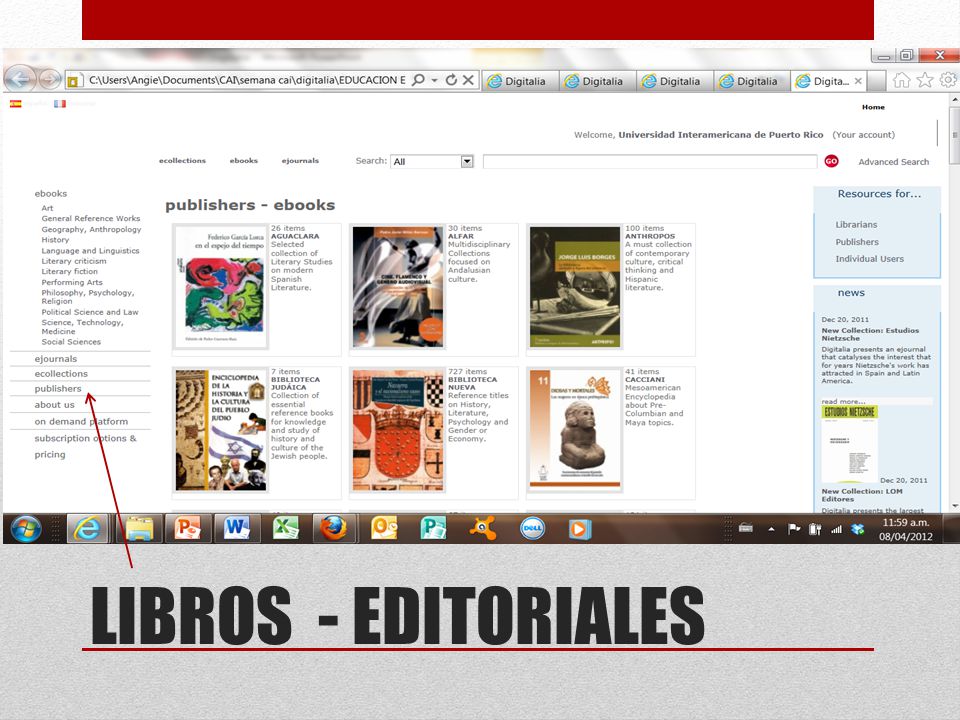Open ejournals in left sidebar
Viewport: 960px width, 720px height.
click(56, 359)
